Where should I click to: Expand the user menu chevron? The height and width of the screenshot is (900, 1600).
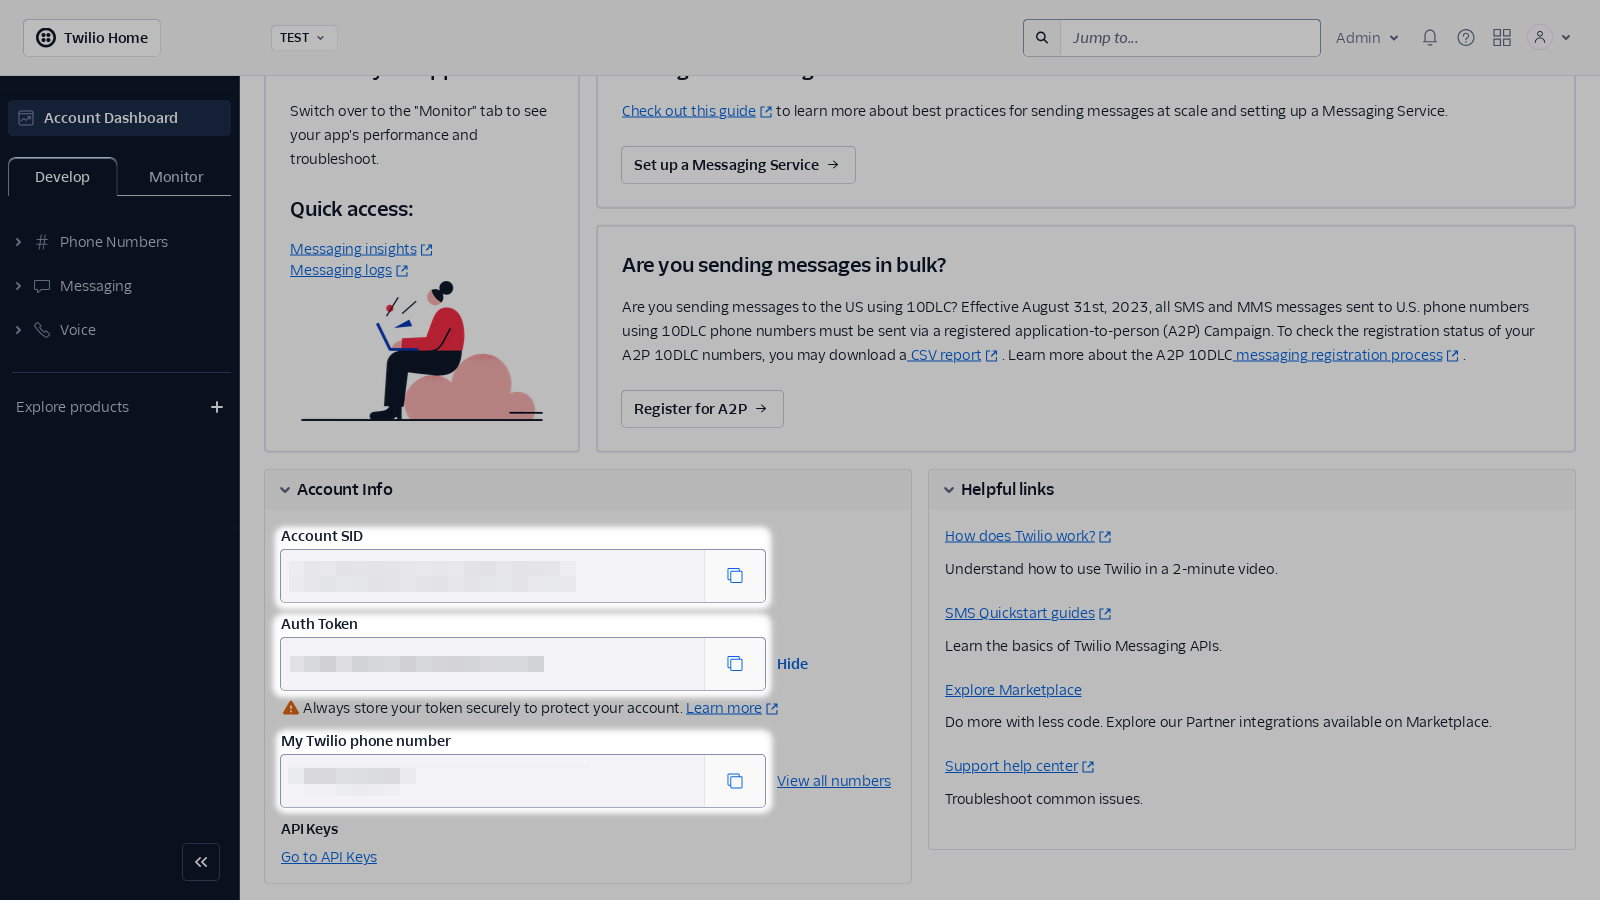click(1566, 38)
